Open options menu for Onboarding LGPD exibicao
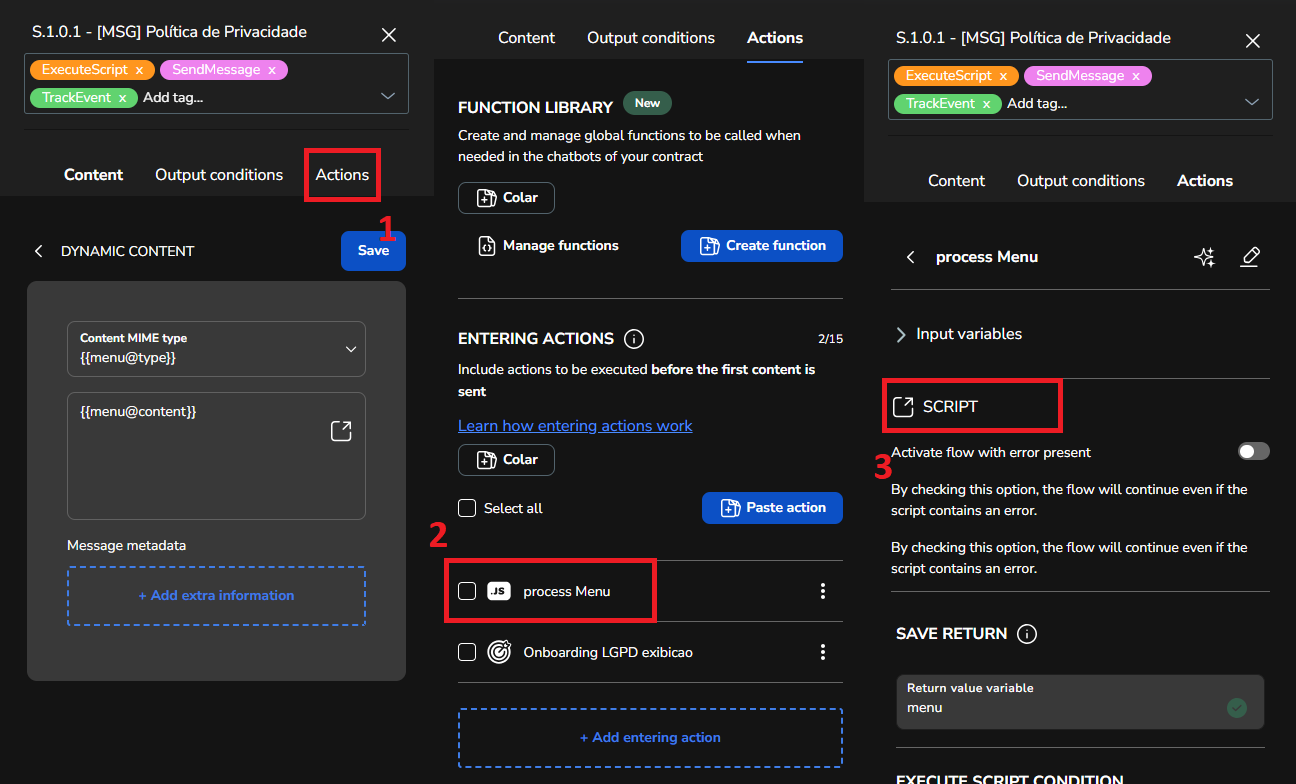This screenshot has width=1296, height=784. coord(823,652)
